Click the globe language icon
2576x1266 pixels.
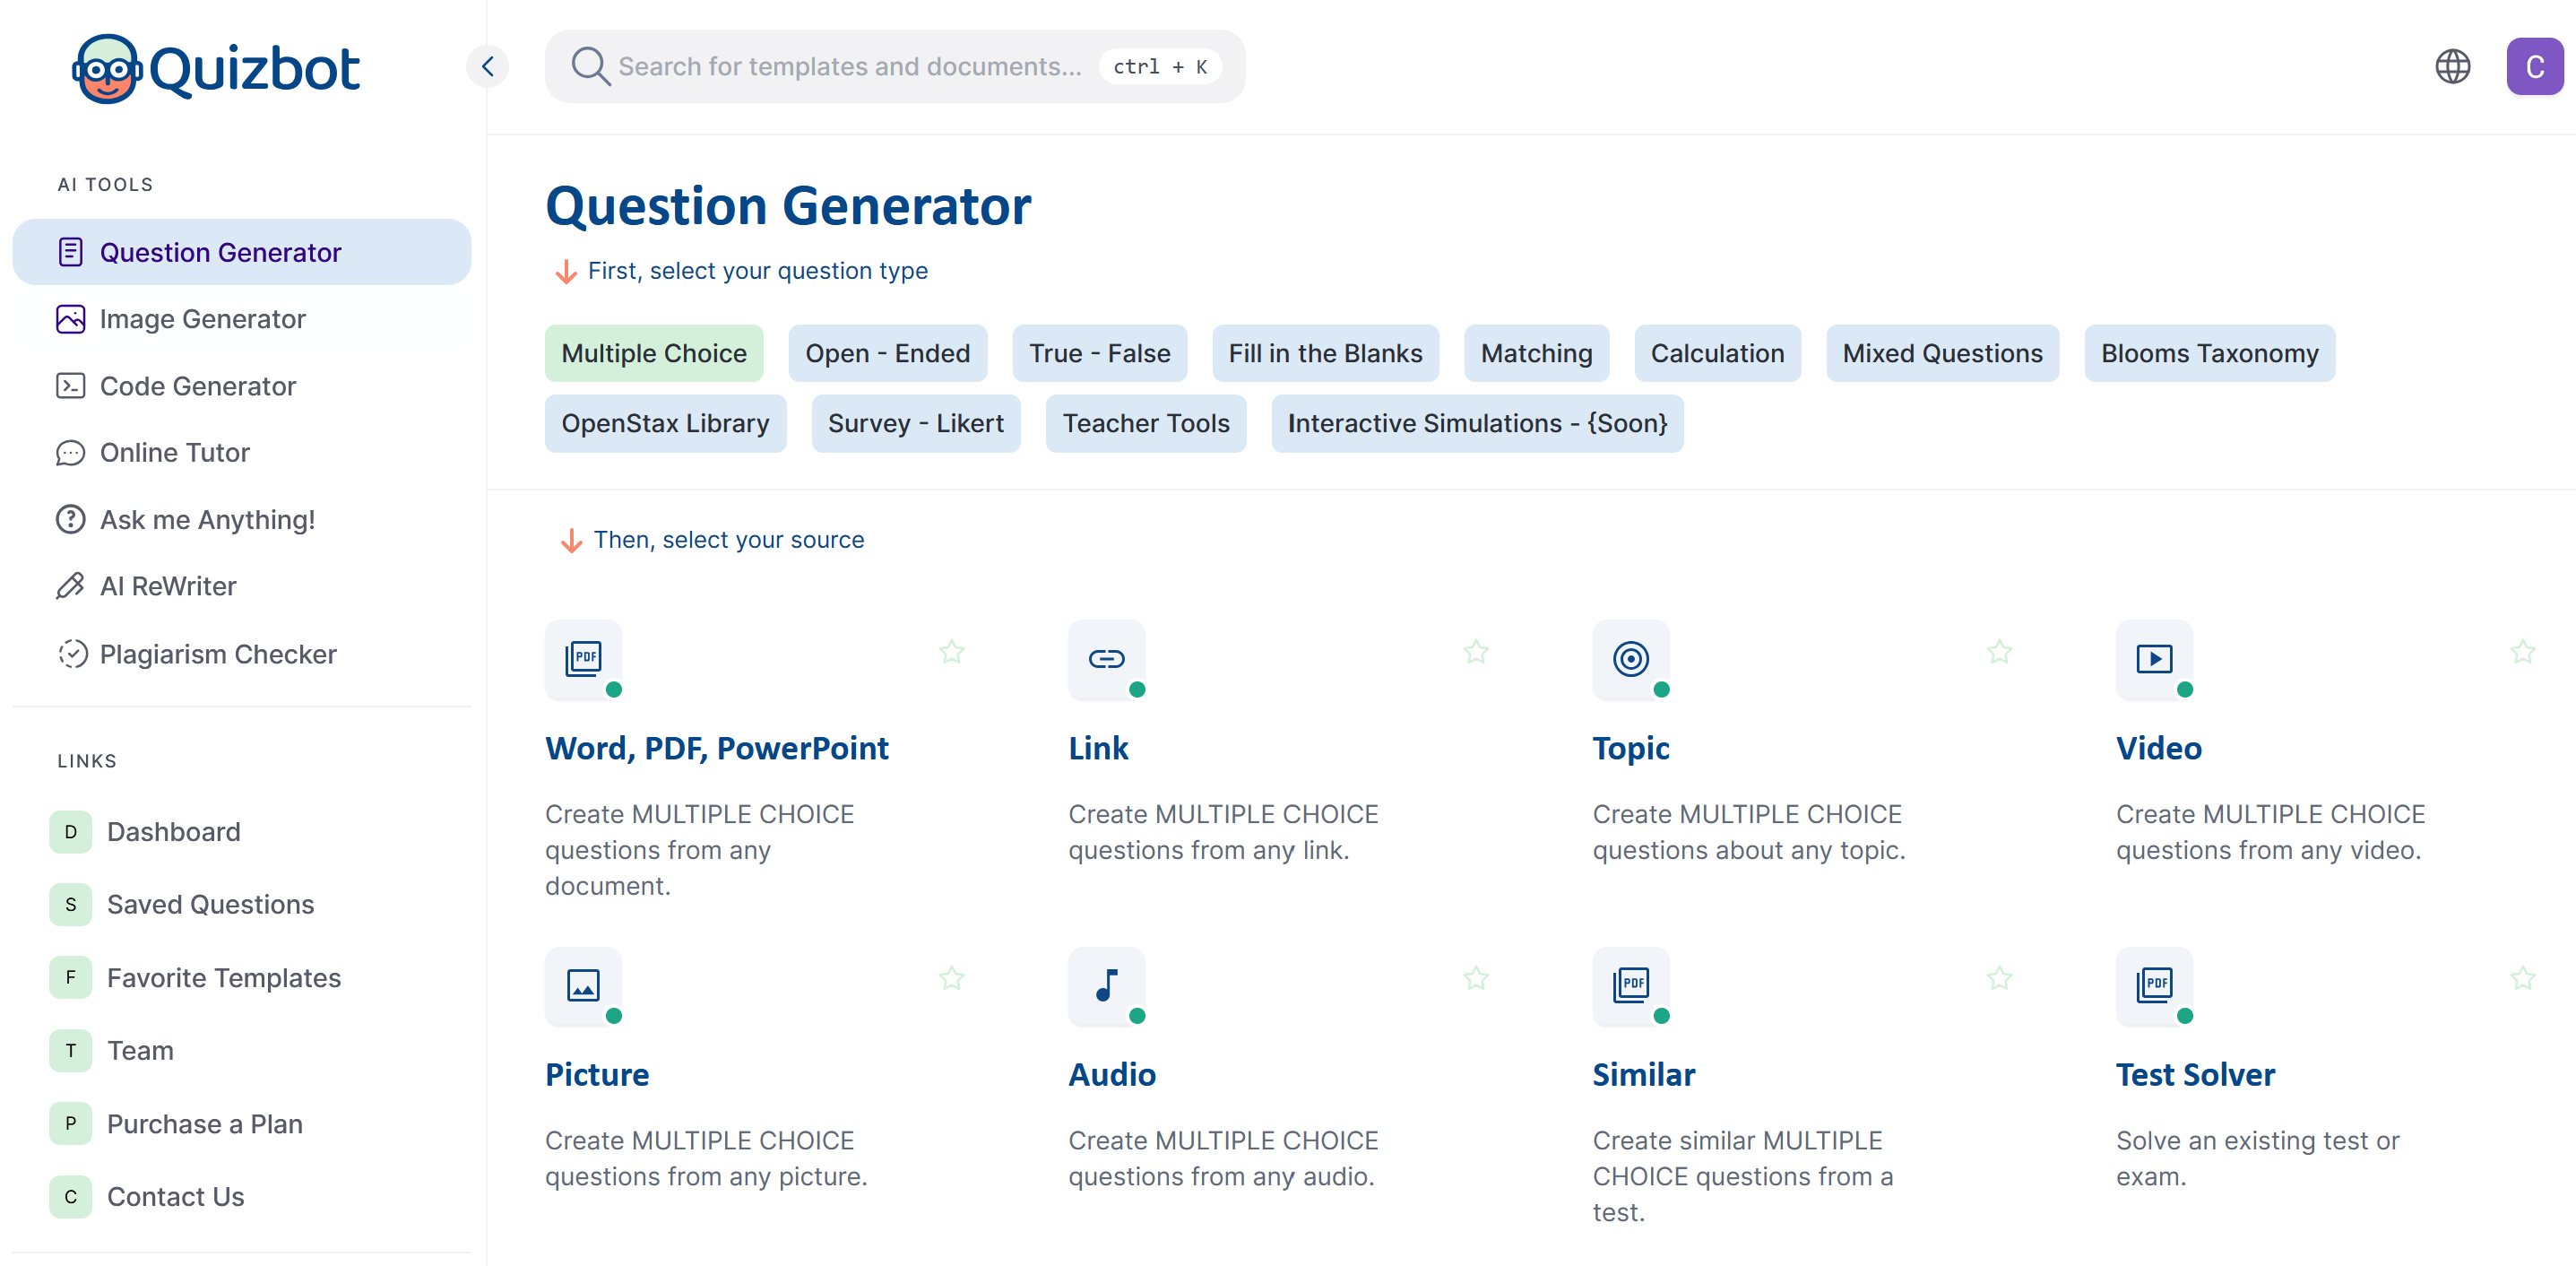(2451, 67)
